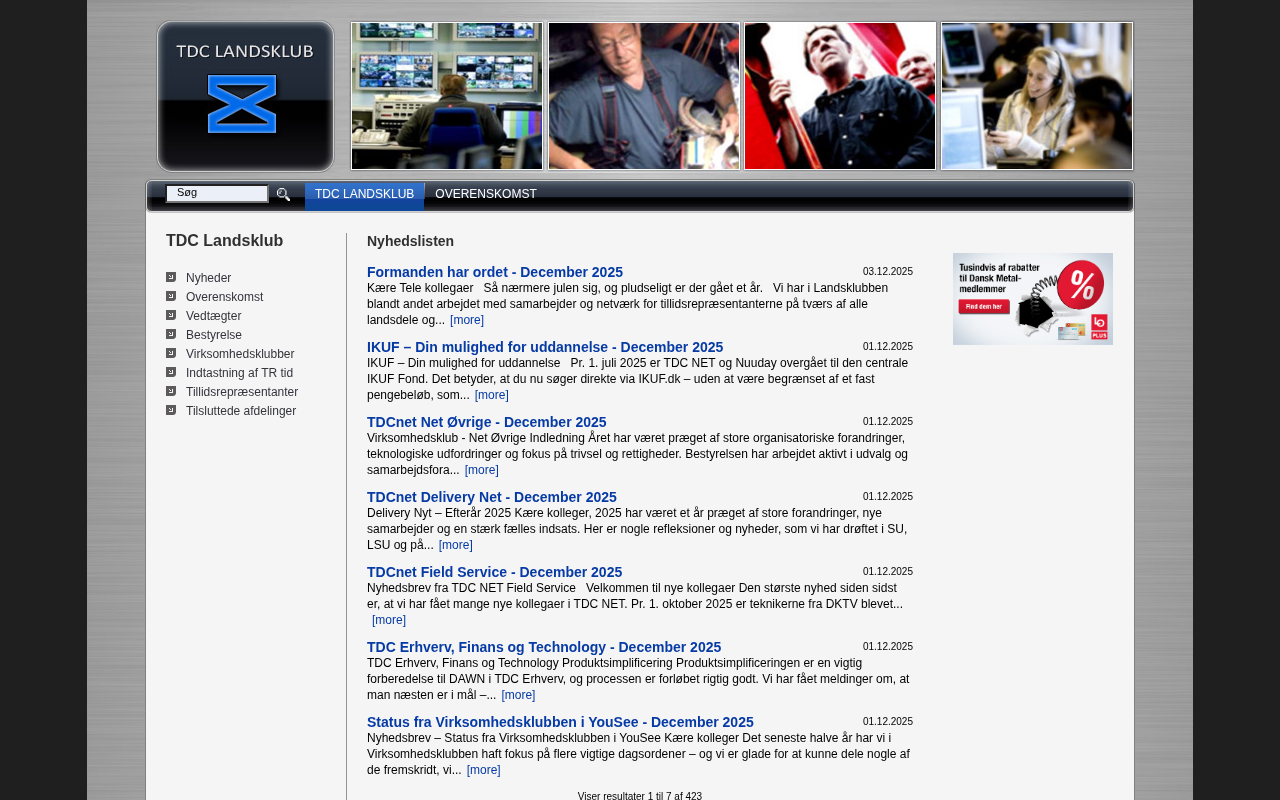
Task: Open Vedtægter in the sidebar menu
Action: [213, 316]
